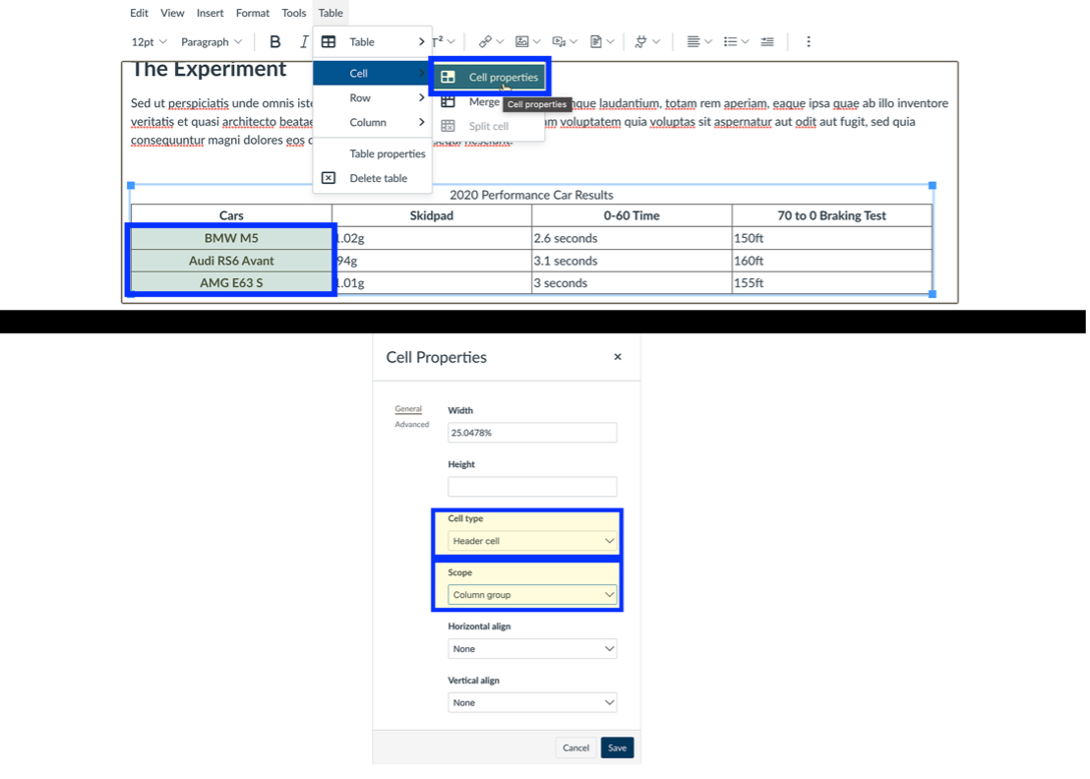This screenshot has height=779, width=1090.
Task: Click the BMW M5 cell
Action: point(231,238)
